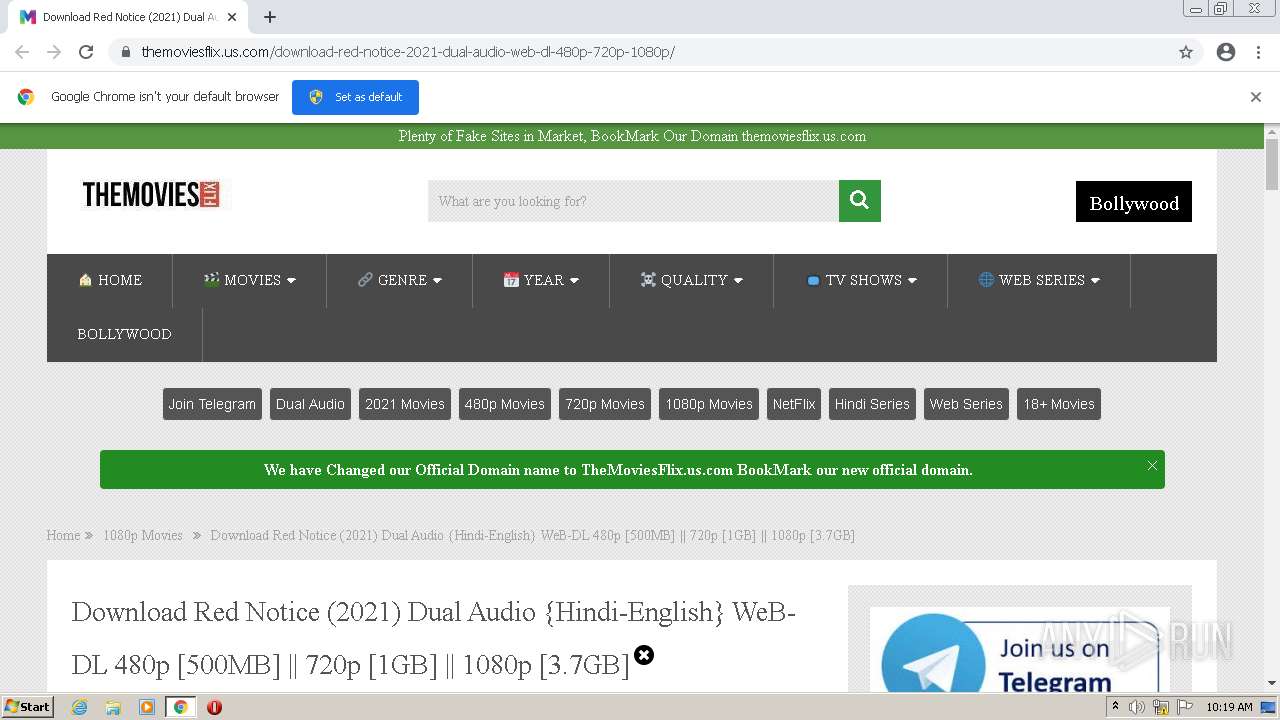
Task: Expand the WEB SERIES dropdown menu
Action: click(x=1039, y=280)
